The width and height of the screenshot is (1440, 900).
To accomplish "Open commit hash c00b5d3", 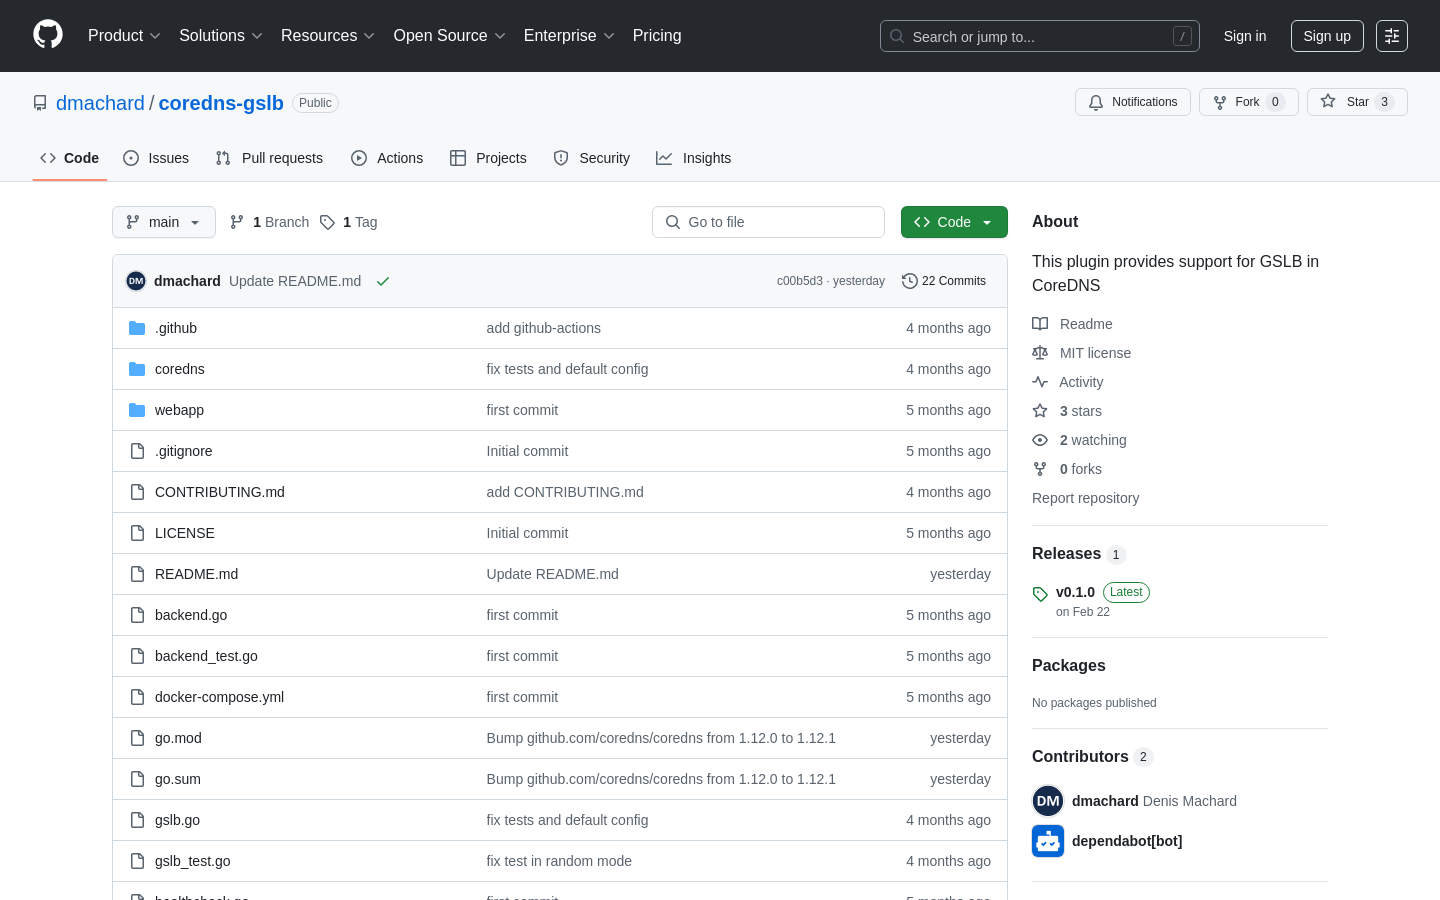I will (799, 281).
